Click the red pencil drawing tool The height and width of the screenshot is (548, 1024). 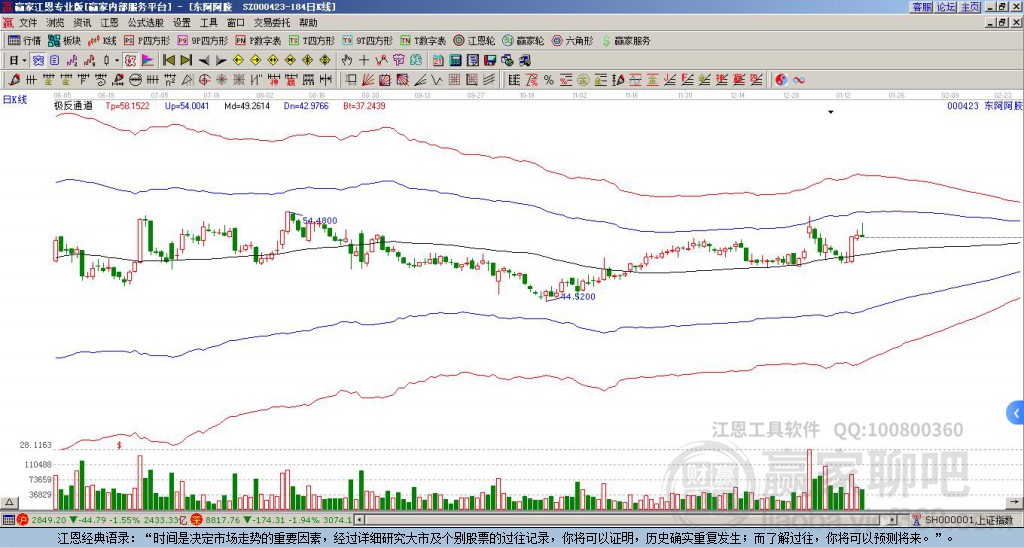point(14,80)
